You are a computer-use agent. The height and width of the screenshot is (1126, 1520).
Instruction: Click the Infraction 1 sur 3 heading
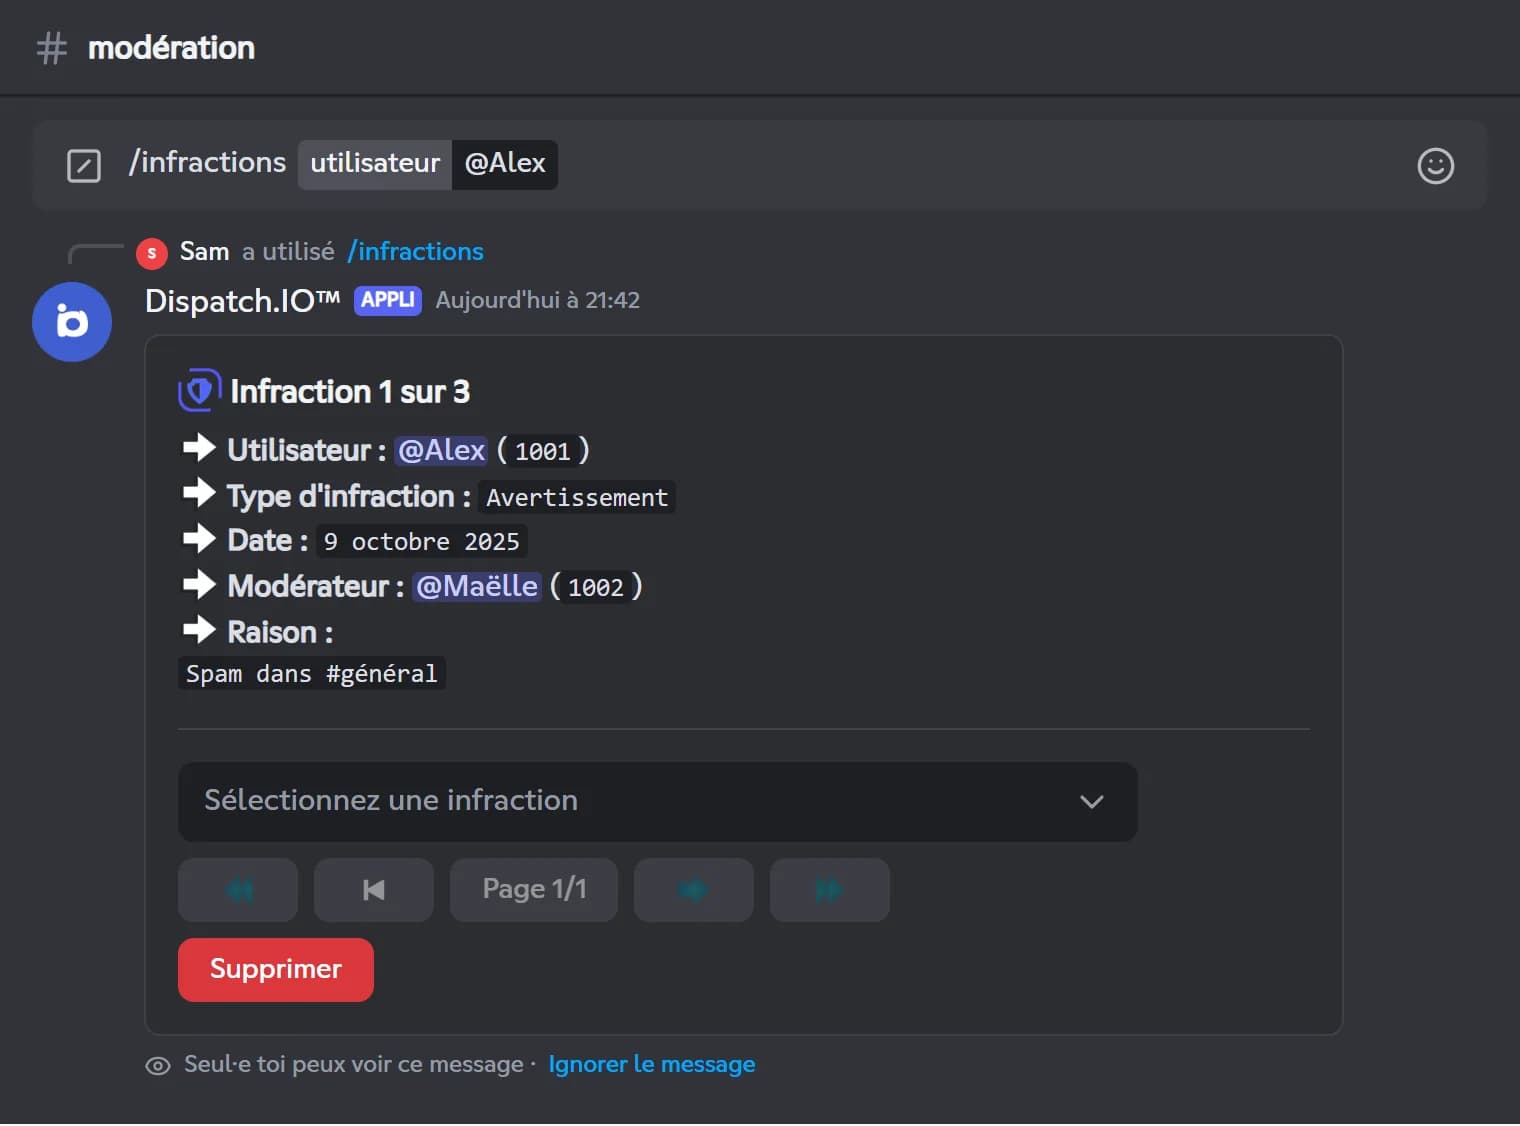(x=350, y=392)
